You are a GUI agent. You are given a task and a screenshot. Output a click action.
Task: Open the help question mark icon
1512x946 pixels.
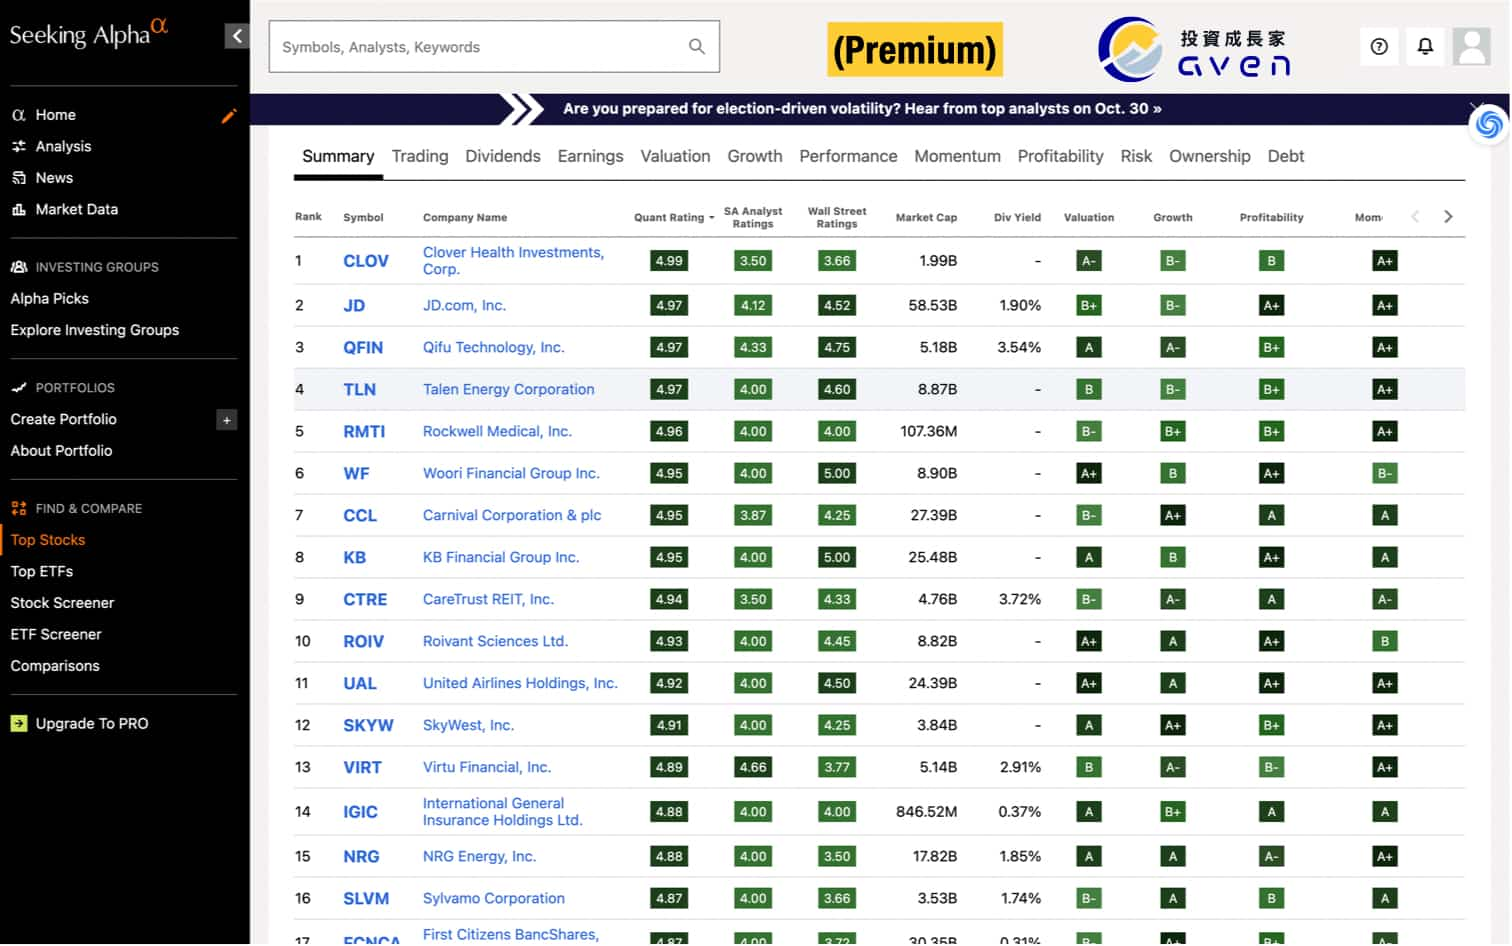[x=1379, y=46]
